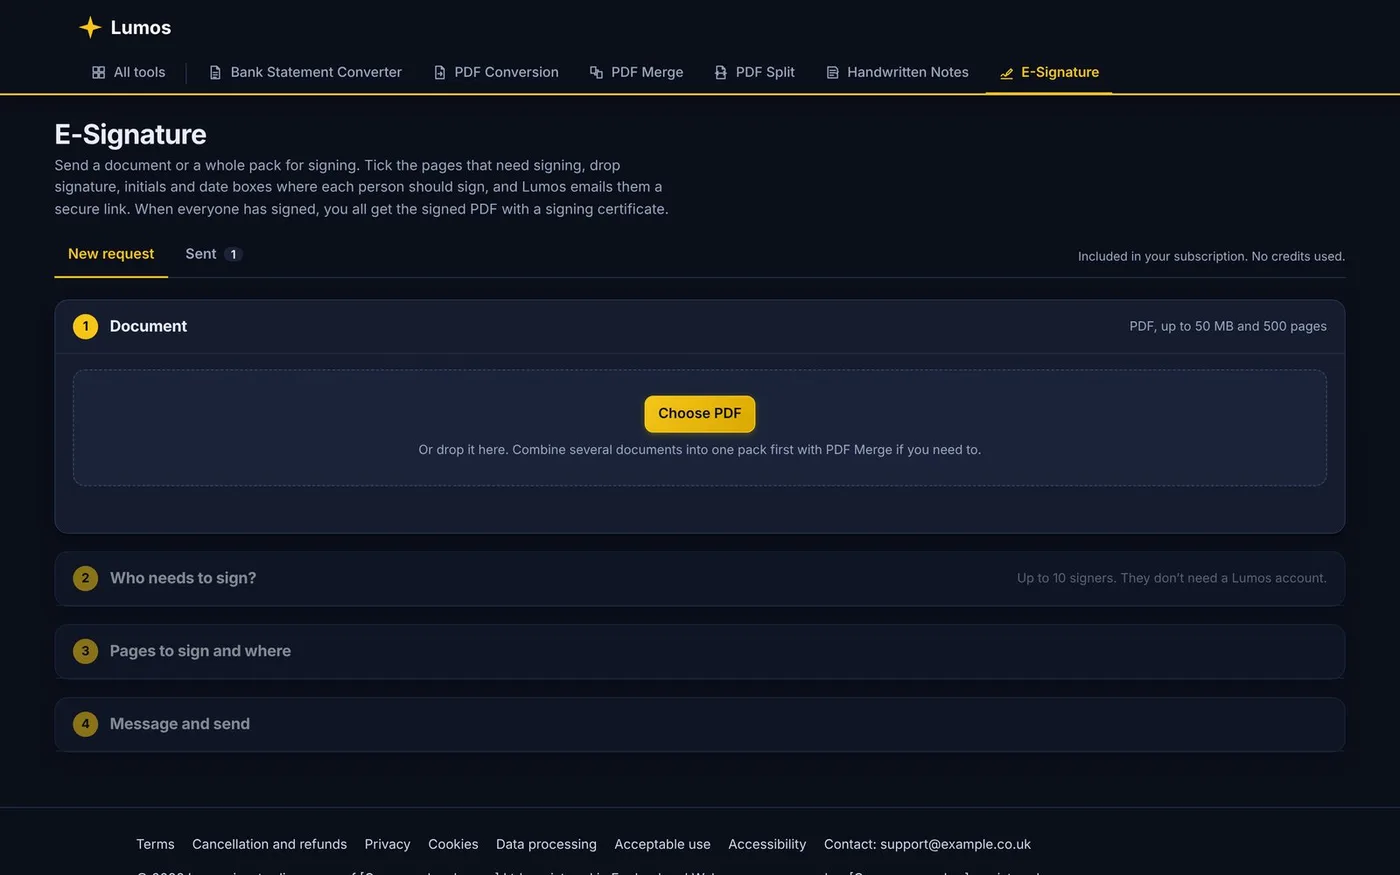Click 'PDF, up to 50 MB and 500 pages' text

[x=1228, y=326]
